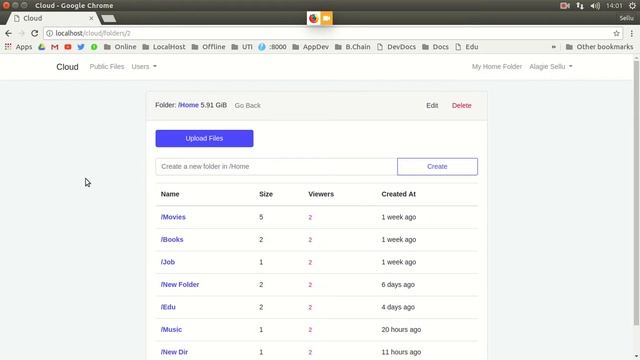Open the UTI bookmarks folder
The width and height of the screenshot is (640, 360).
242,47
